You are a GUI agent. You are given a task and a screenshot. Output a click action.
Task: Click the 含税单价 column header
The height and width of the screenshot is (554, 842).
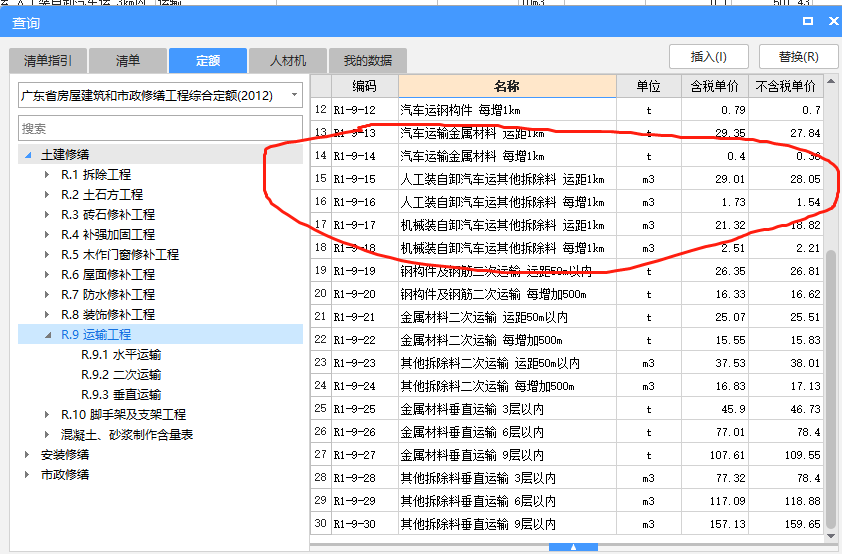coord(715,86)
